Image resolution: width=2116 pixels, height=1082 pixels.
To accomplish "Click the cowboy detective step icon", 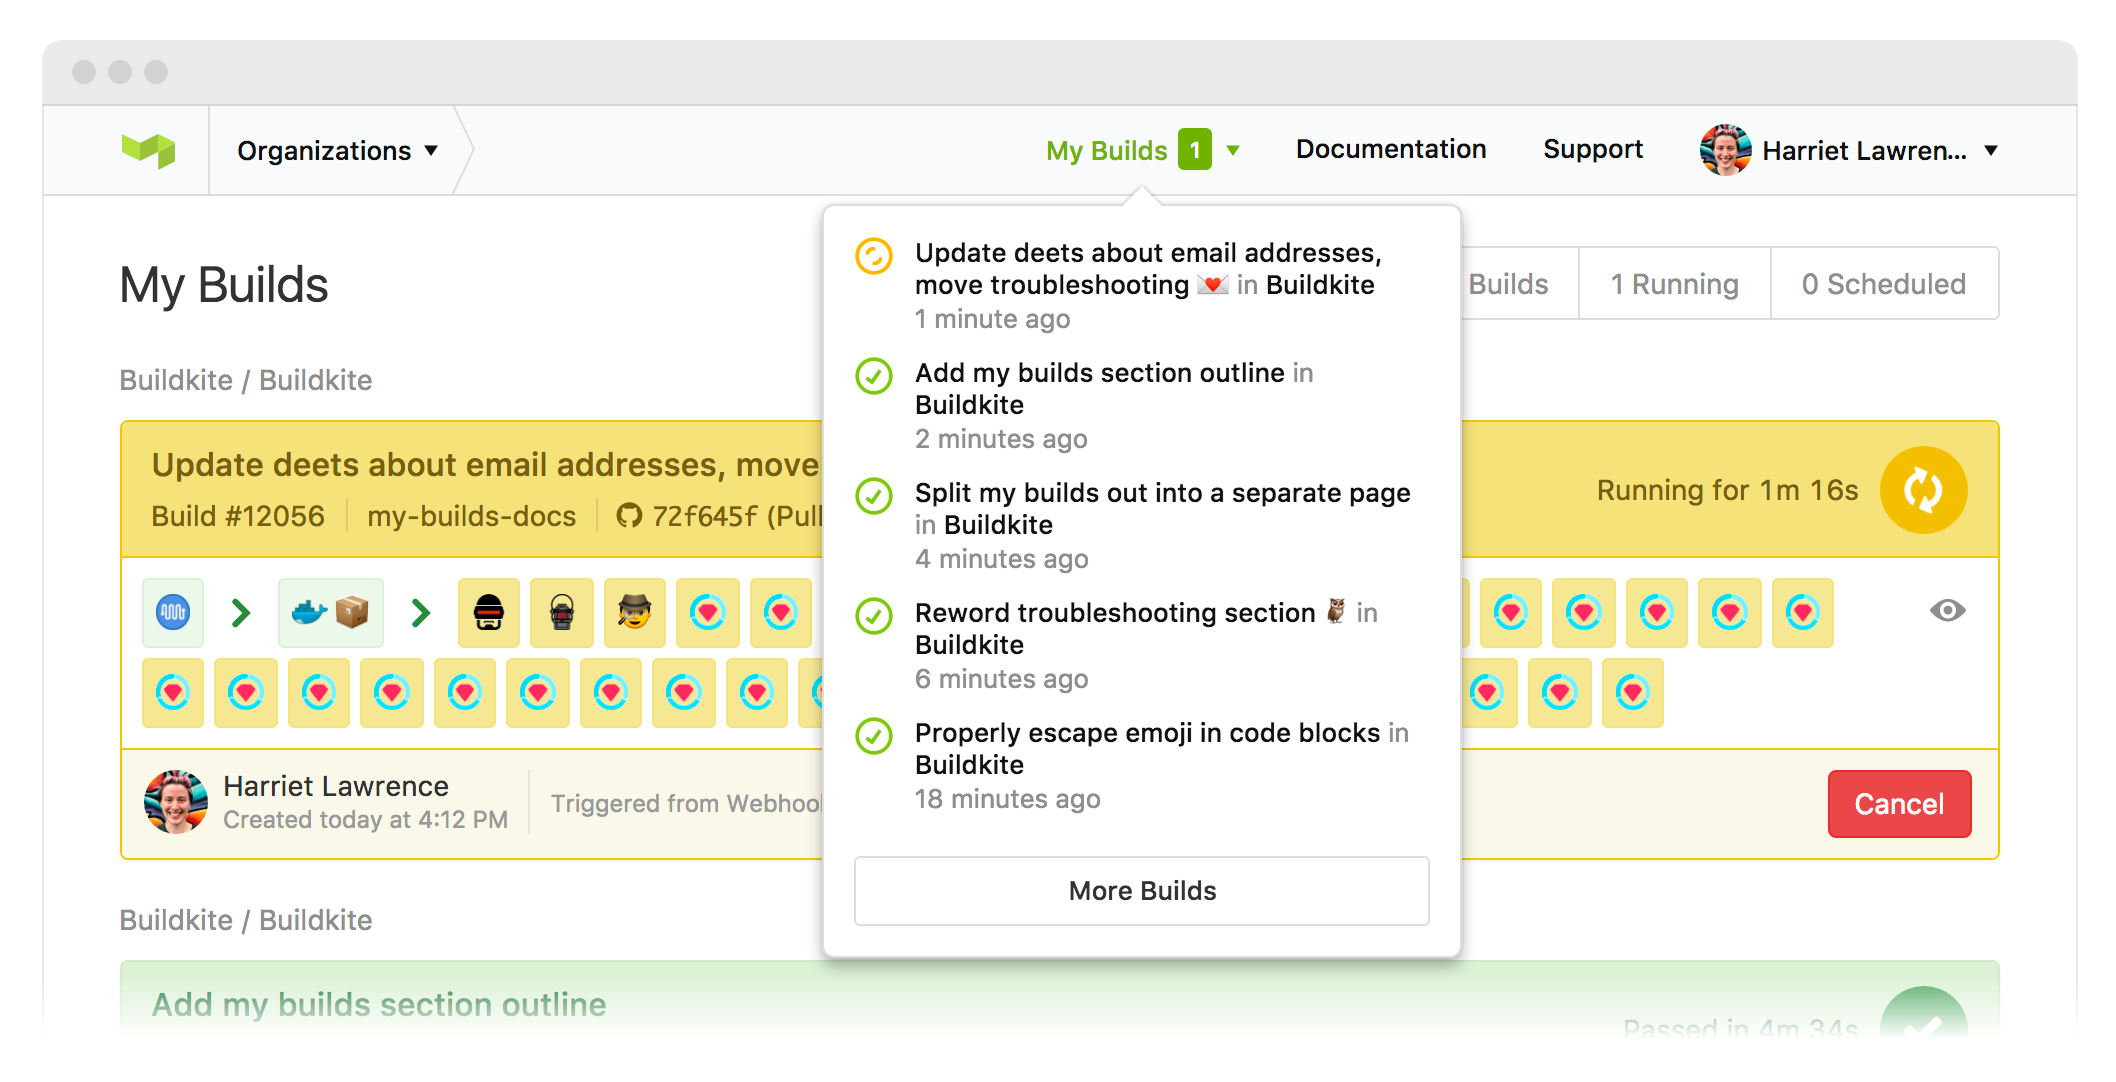I will [634, 612].
